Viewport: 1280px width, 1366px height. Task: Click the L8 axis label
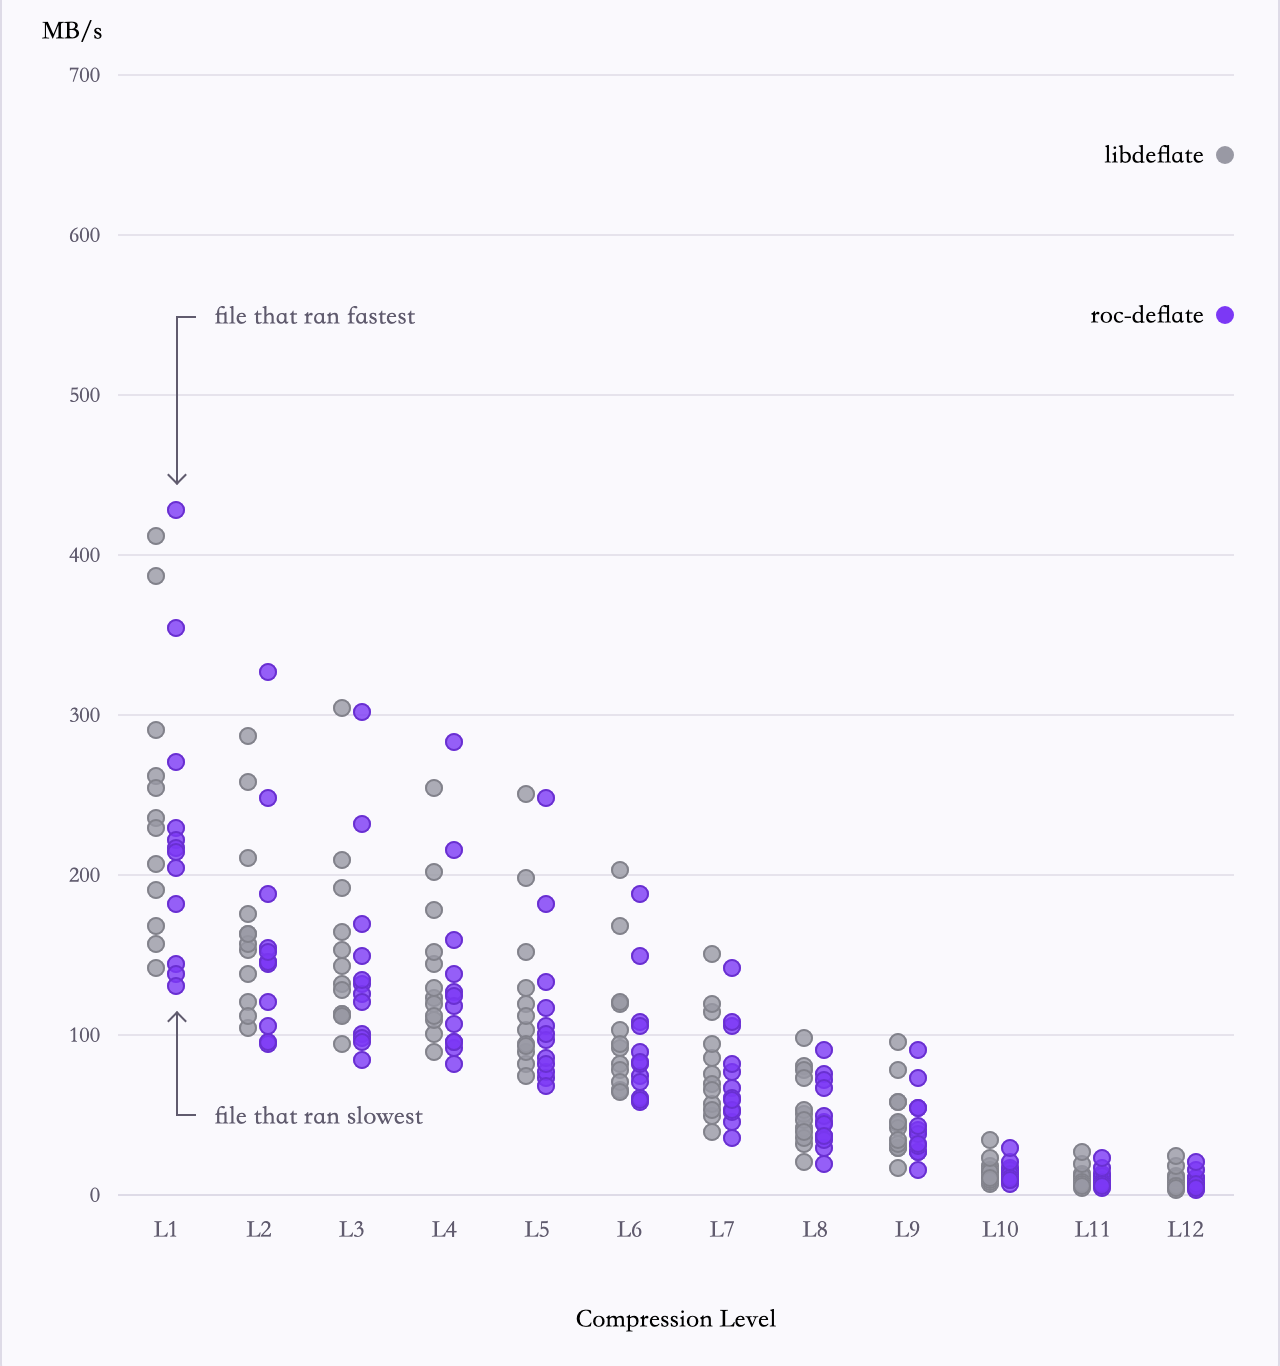point(815,1229)
